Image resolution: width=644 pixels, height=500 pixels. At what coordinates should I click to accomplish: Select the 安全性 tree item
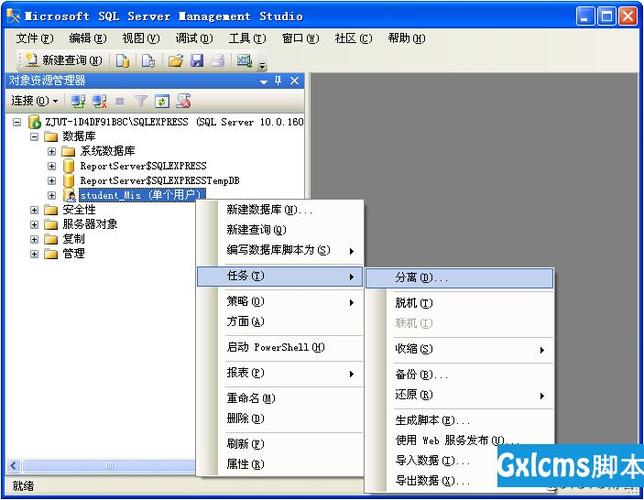click(x=79, y=210)
